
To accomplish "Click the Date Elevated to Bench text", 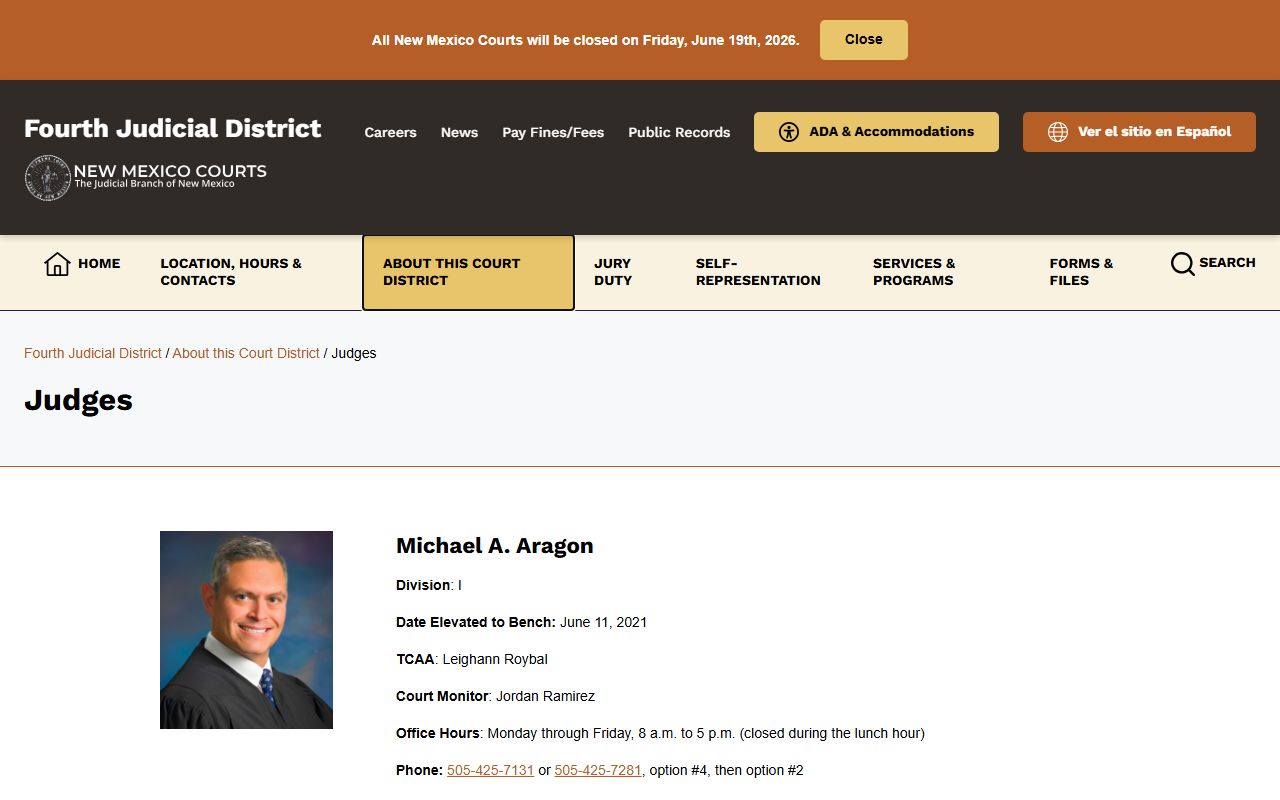I will (521, 622).
